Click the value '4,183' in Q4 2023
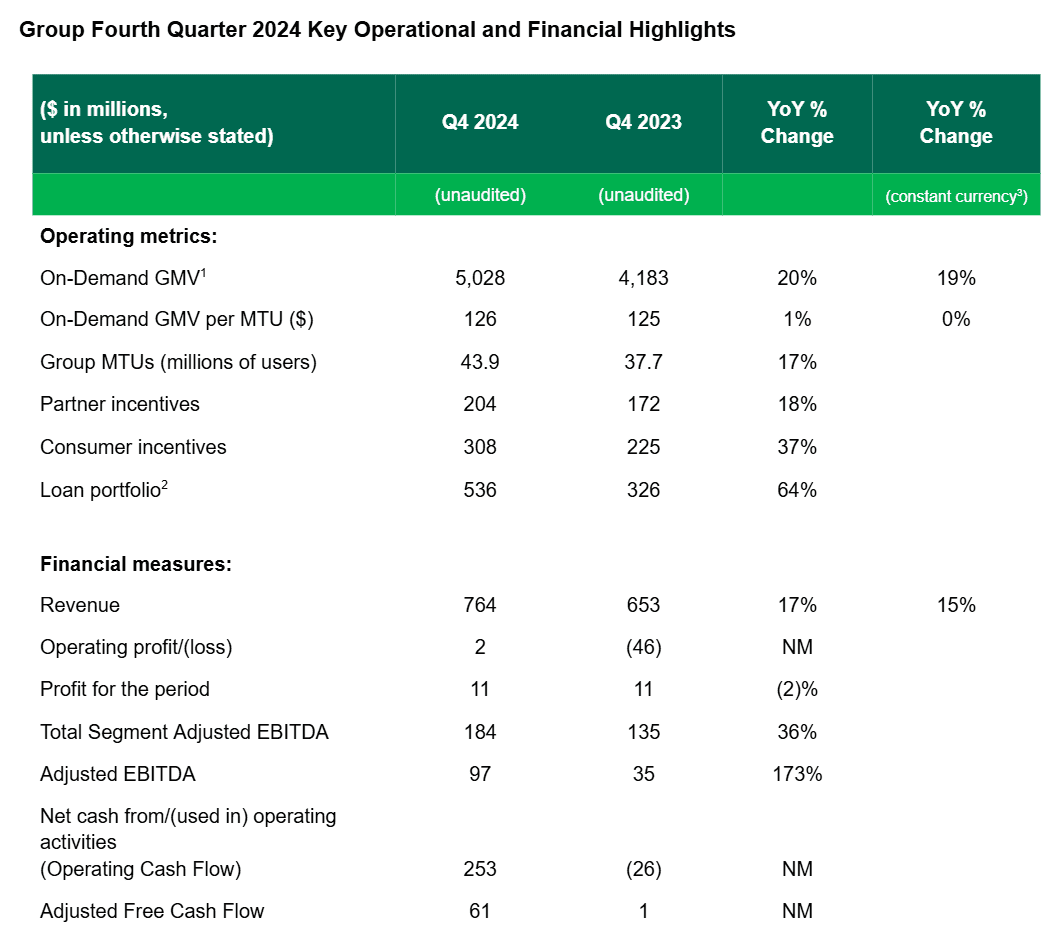 click(643, 278)
